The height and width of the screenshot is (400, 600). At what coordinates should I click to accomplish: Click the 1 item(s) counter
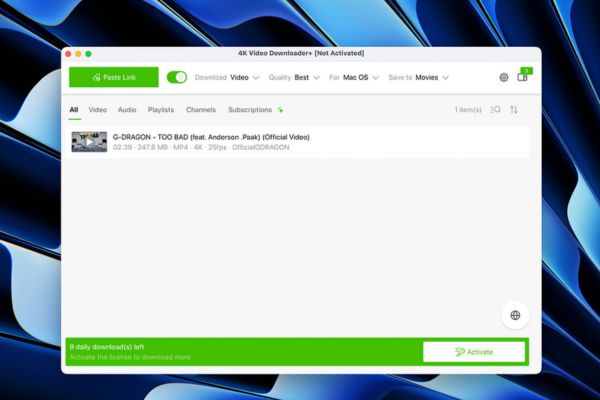(468, 110)
